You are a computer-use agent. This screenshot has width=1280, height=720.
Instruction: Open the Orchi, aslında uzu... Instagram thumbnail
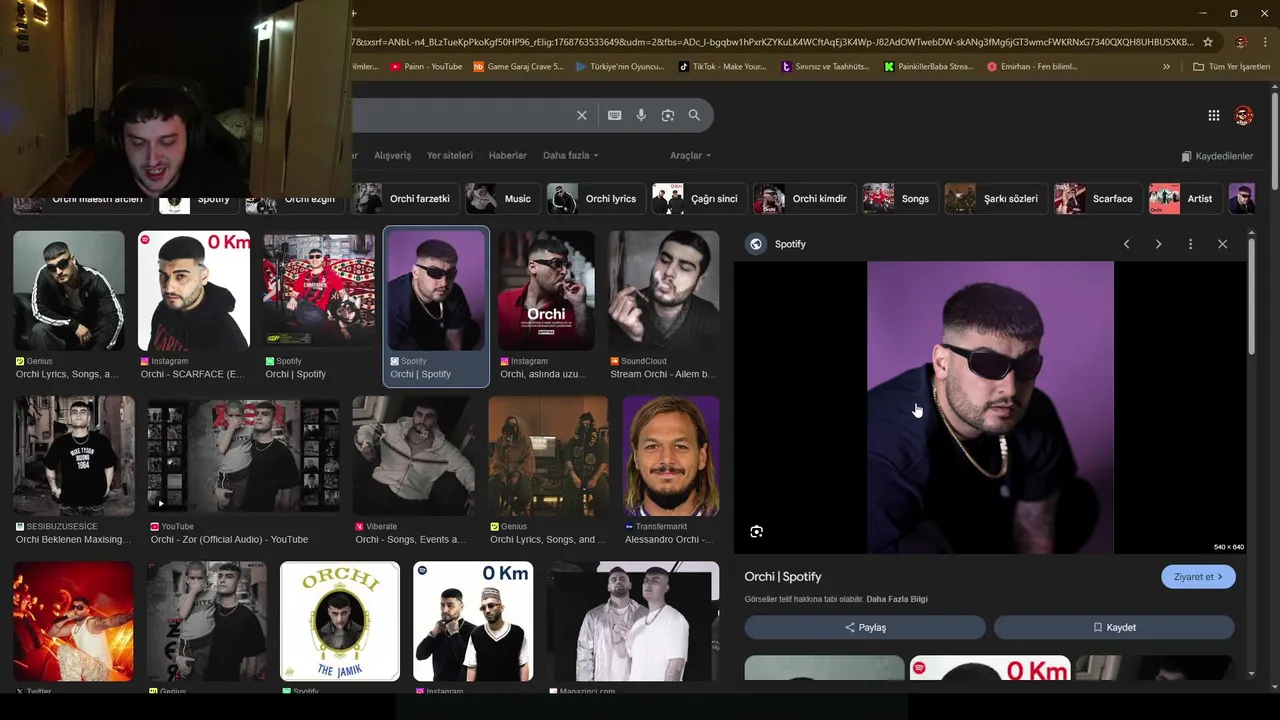pyautogui.click(x=548, y=291)
